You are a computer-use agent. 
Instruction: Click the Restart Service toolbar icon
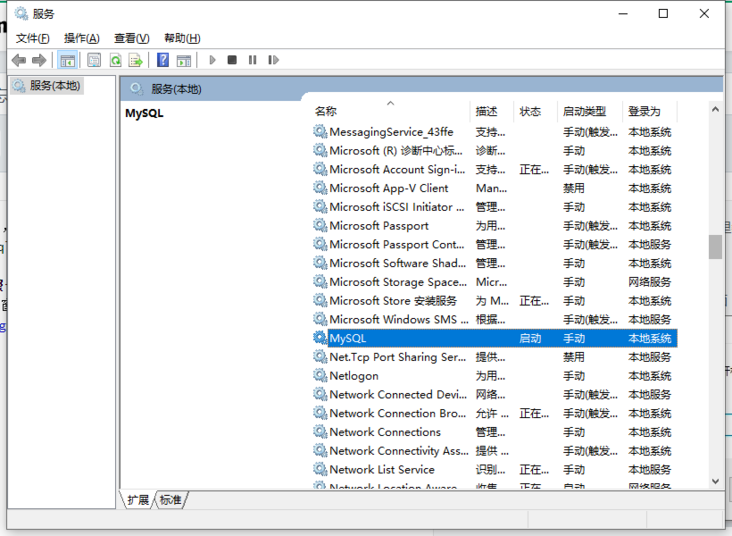pyautogui.click(x=273, y=60)
